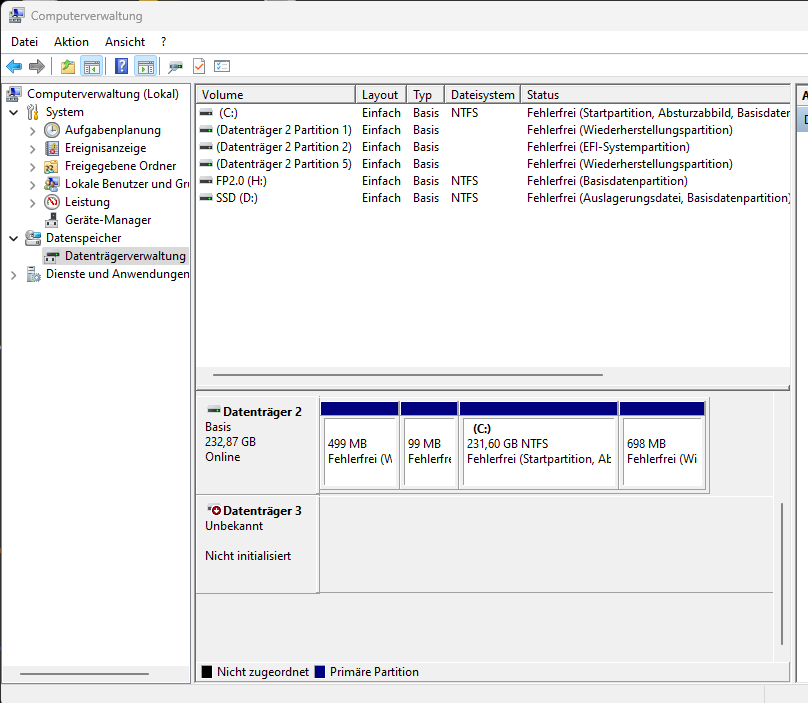This screenshot has height=703, width=808.
Task: Toggle the action pane toolbar icon
Action: coord(146,66)
